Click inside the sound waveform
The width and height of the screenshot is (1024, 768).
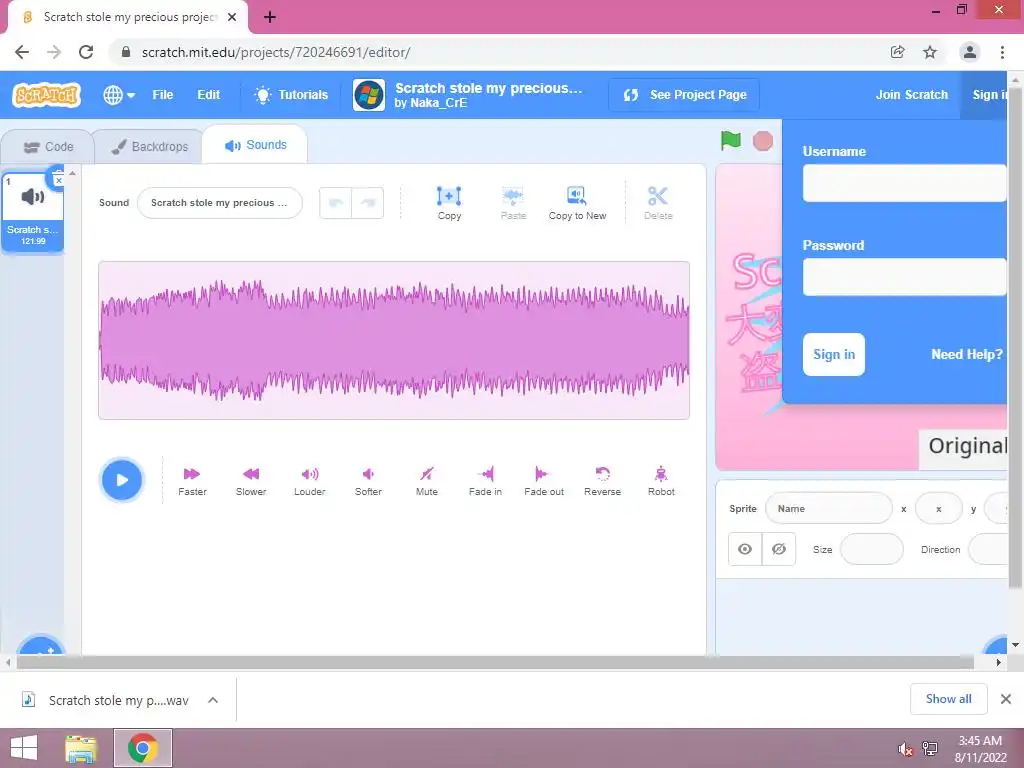[394, 340]
